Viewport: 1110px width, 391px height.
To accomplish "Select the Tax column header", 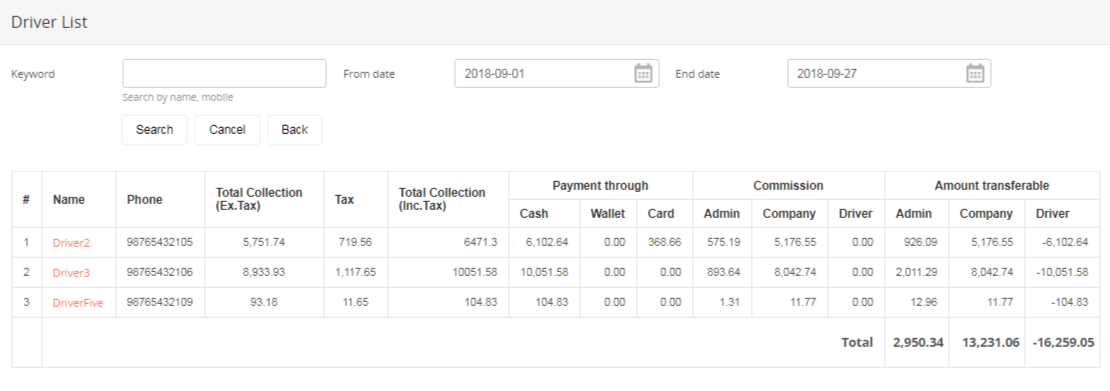I will pyautogui.click(x=344, y=200).
